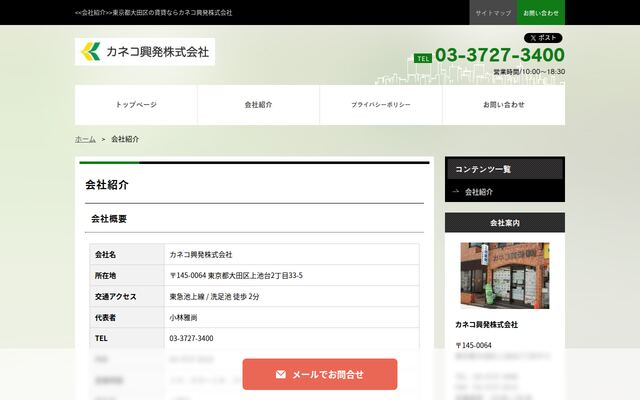
Task: Click the TEL row label in table
Action: (101, 338)
